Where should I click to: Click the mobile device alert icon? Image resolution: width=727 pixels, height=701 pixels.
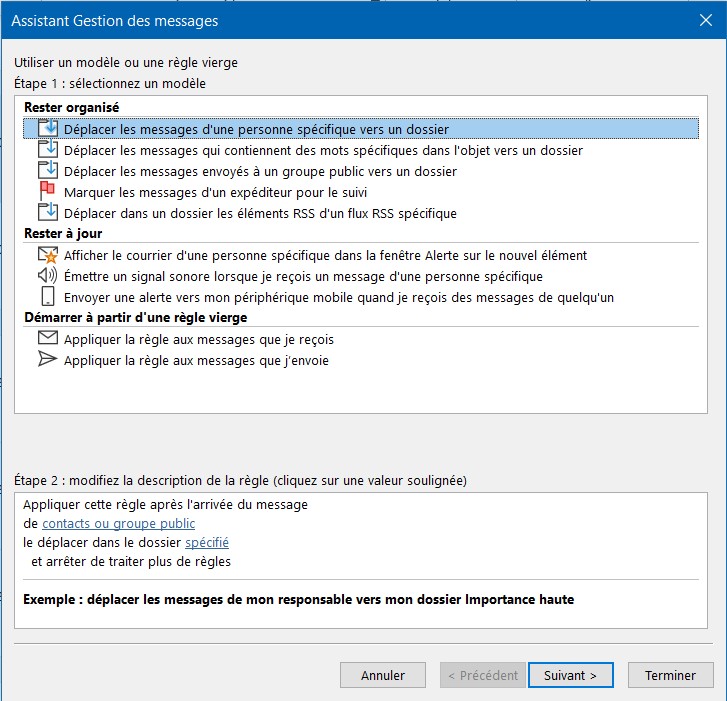coord(48,296)
